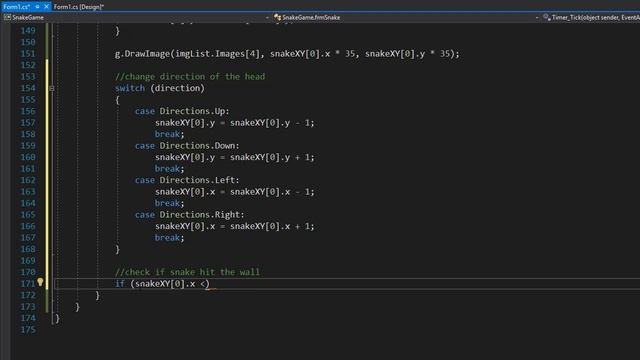This screenshot has height=360, width=640.
Task: Pin the Form1.cs* tab
Action: pyautogui.click(x=37, y=7)
